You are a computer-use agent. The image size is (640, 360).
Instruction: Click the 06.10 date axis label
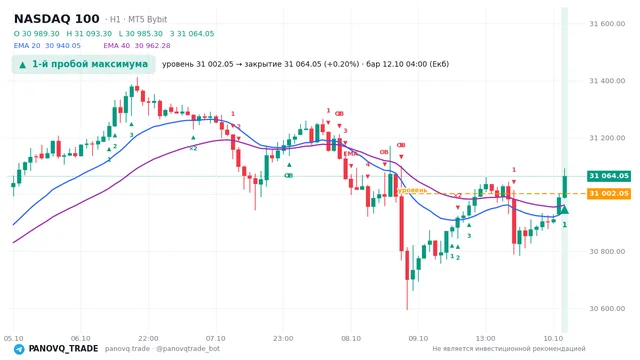[81, 338]
